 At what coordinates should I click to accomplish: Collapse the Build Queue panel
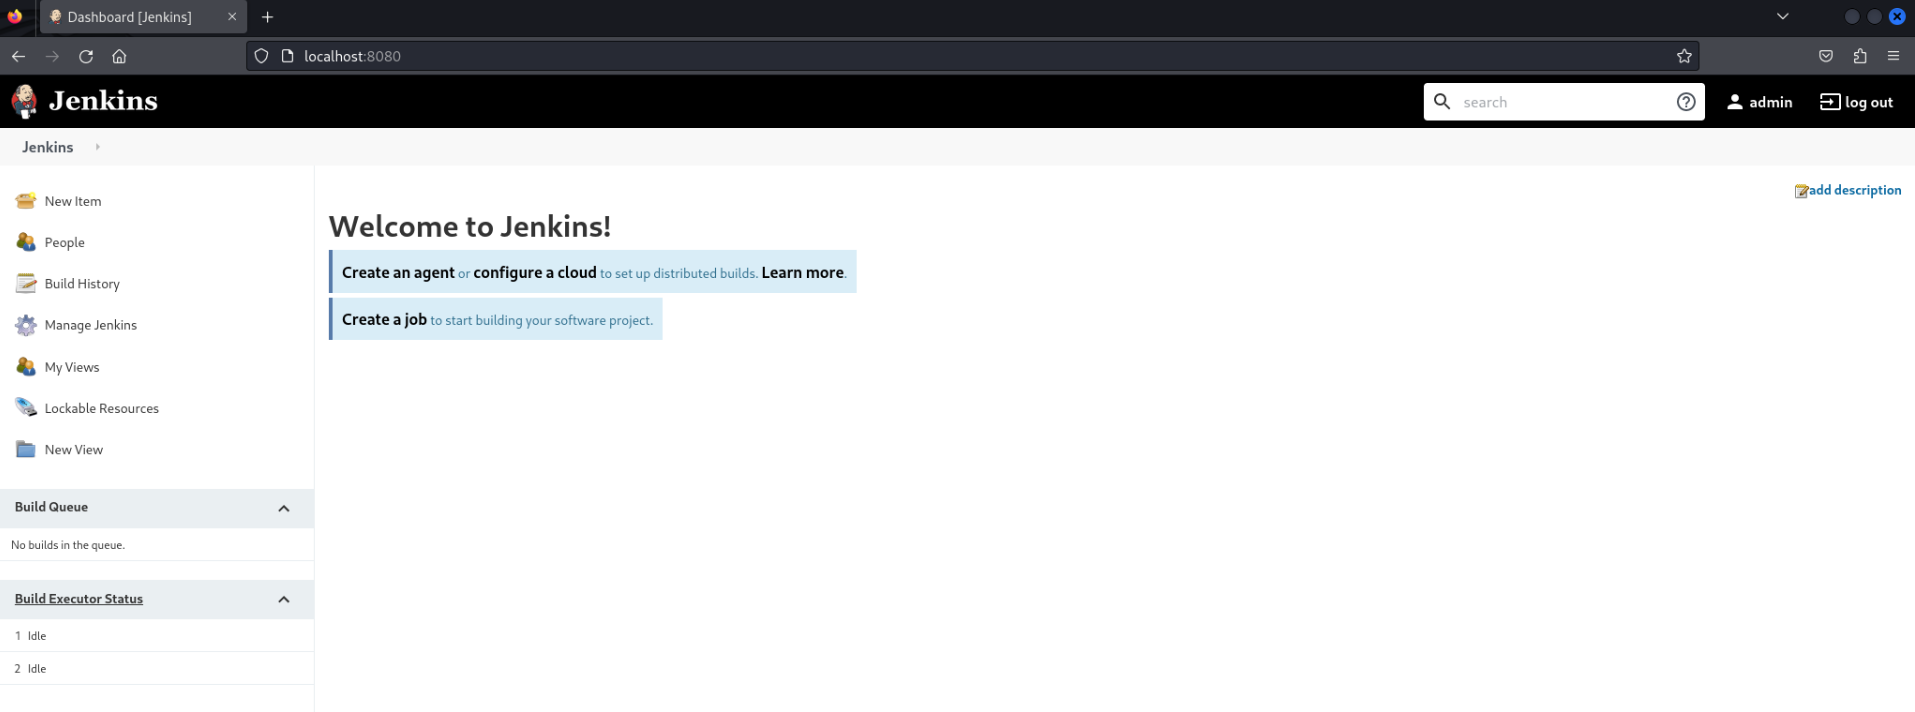284,508
